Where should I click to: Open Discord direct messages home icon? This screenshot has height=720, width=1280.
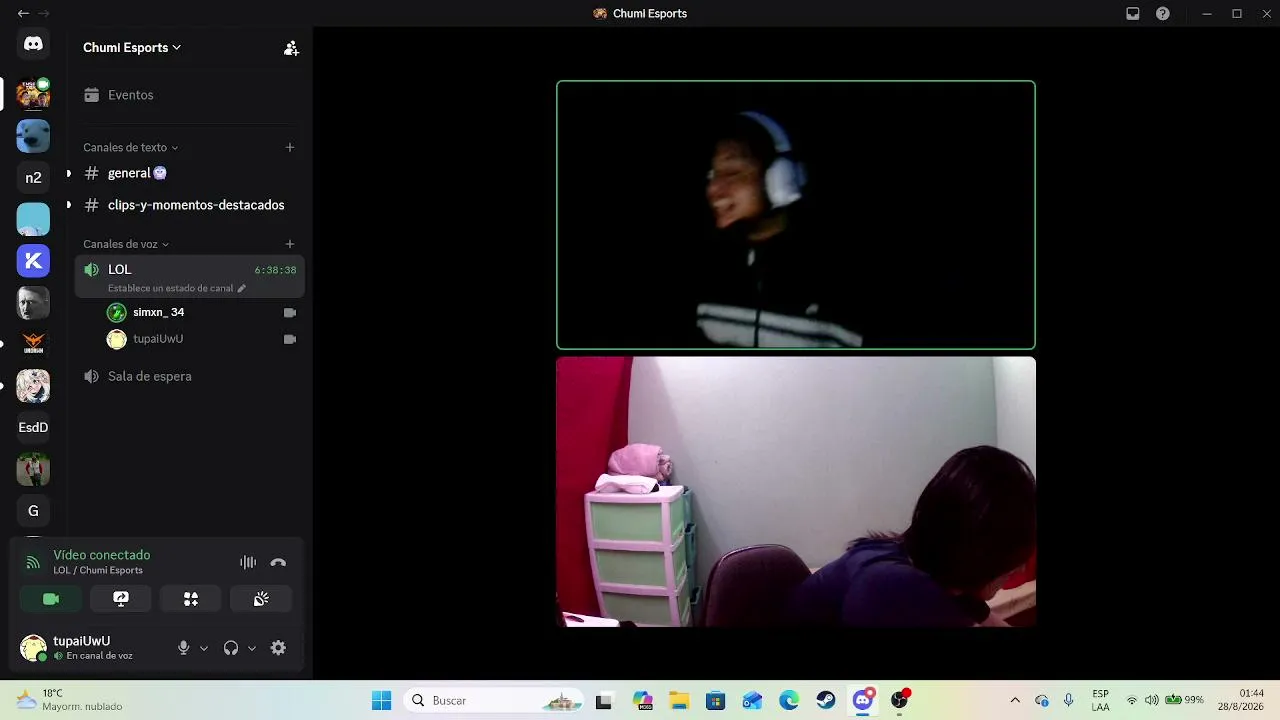(33, 44)
